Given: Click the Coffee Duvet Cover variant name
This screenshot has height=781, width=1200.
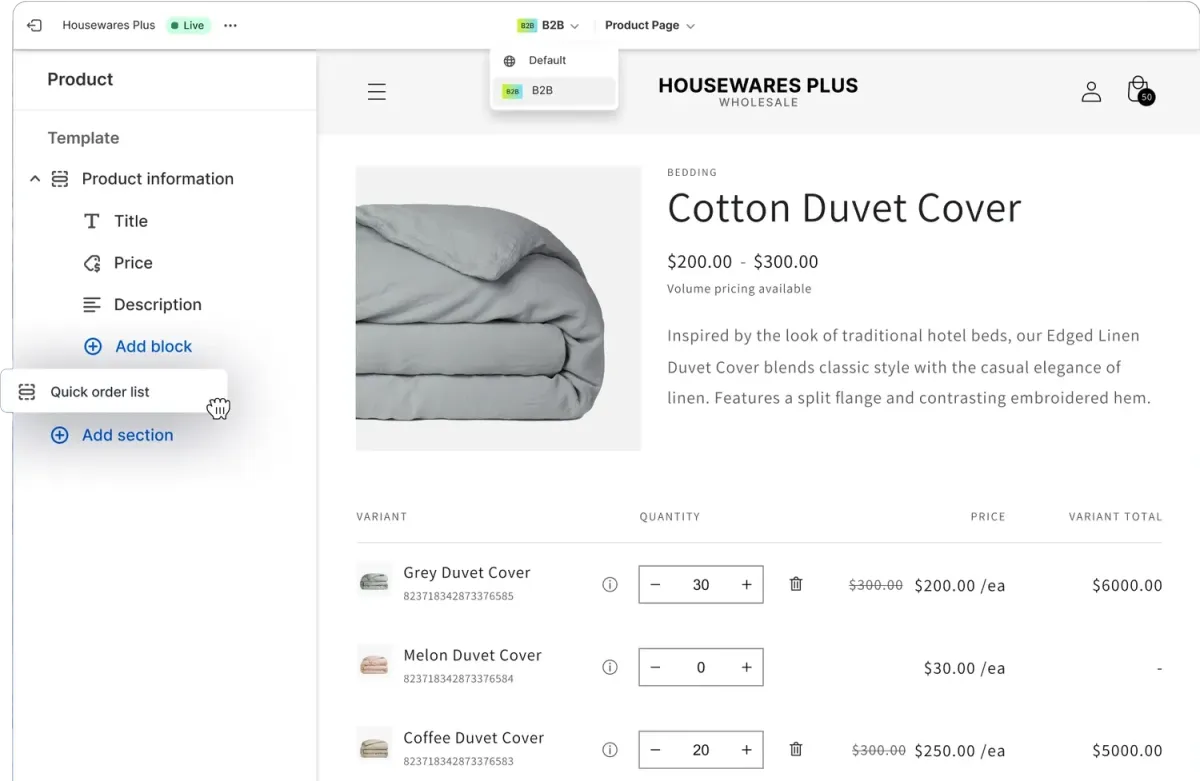Looking at the screenshot, I should 474,738.
